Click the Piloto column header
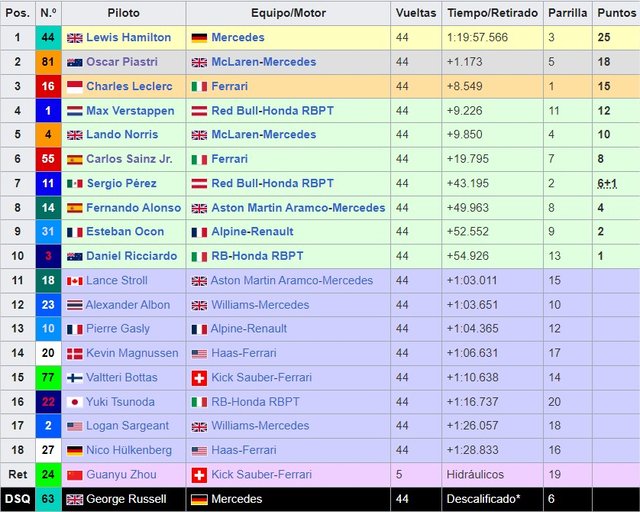 pos(124,13)
